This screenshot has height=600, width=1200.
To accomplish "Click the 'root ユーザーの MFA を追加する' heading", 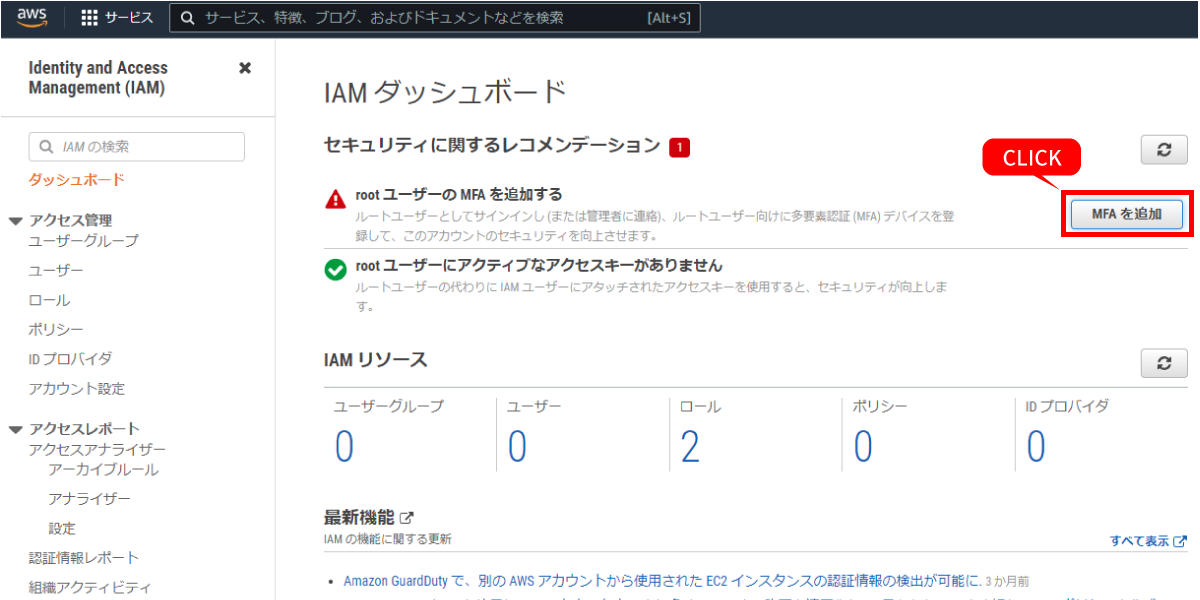I will (459, 194).
